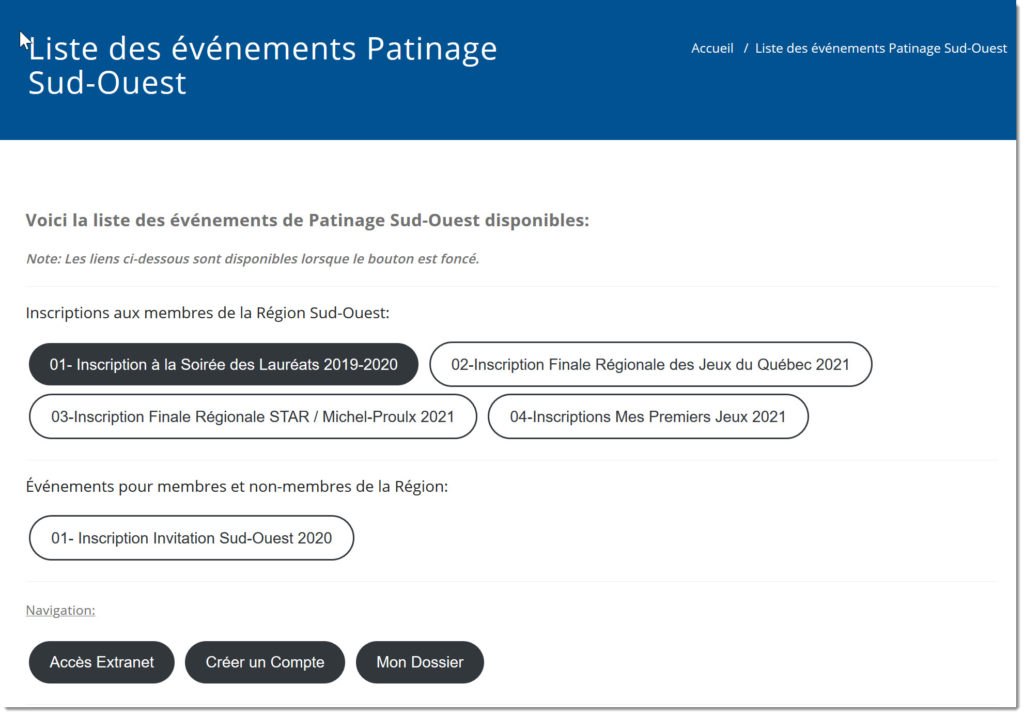This screenshot has height=715, width=1024.
Task: Click the italic Note text about dark buttons
Action: coord(252,259)
